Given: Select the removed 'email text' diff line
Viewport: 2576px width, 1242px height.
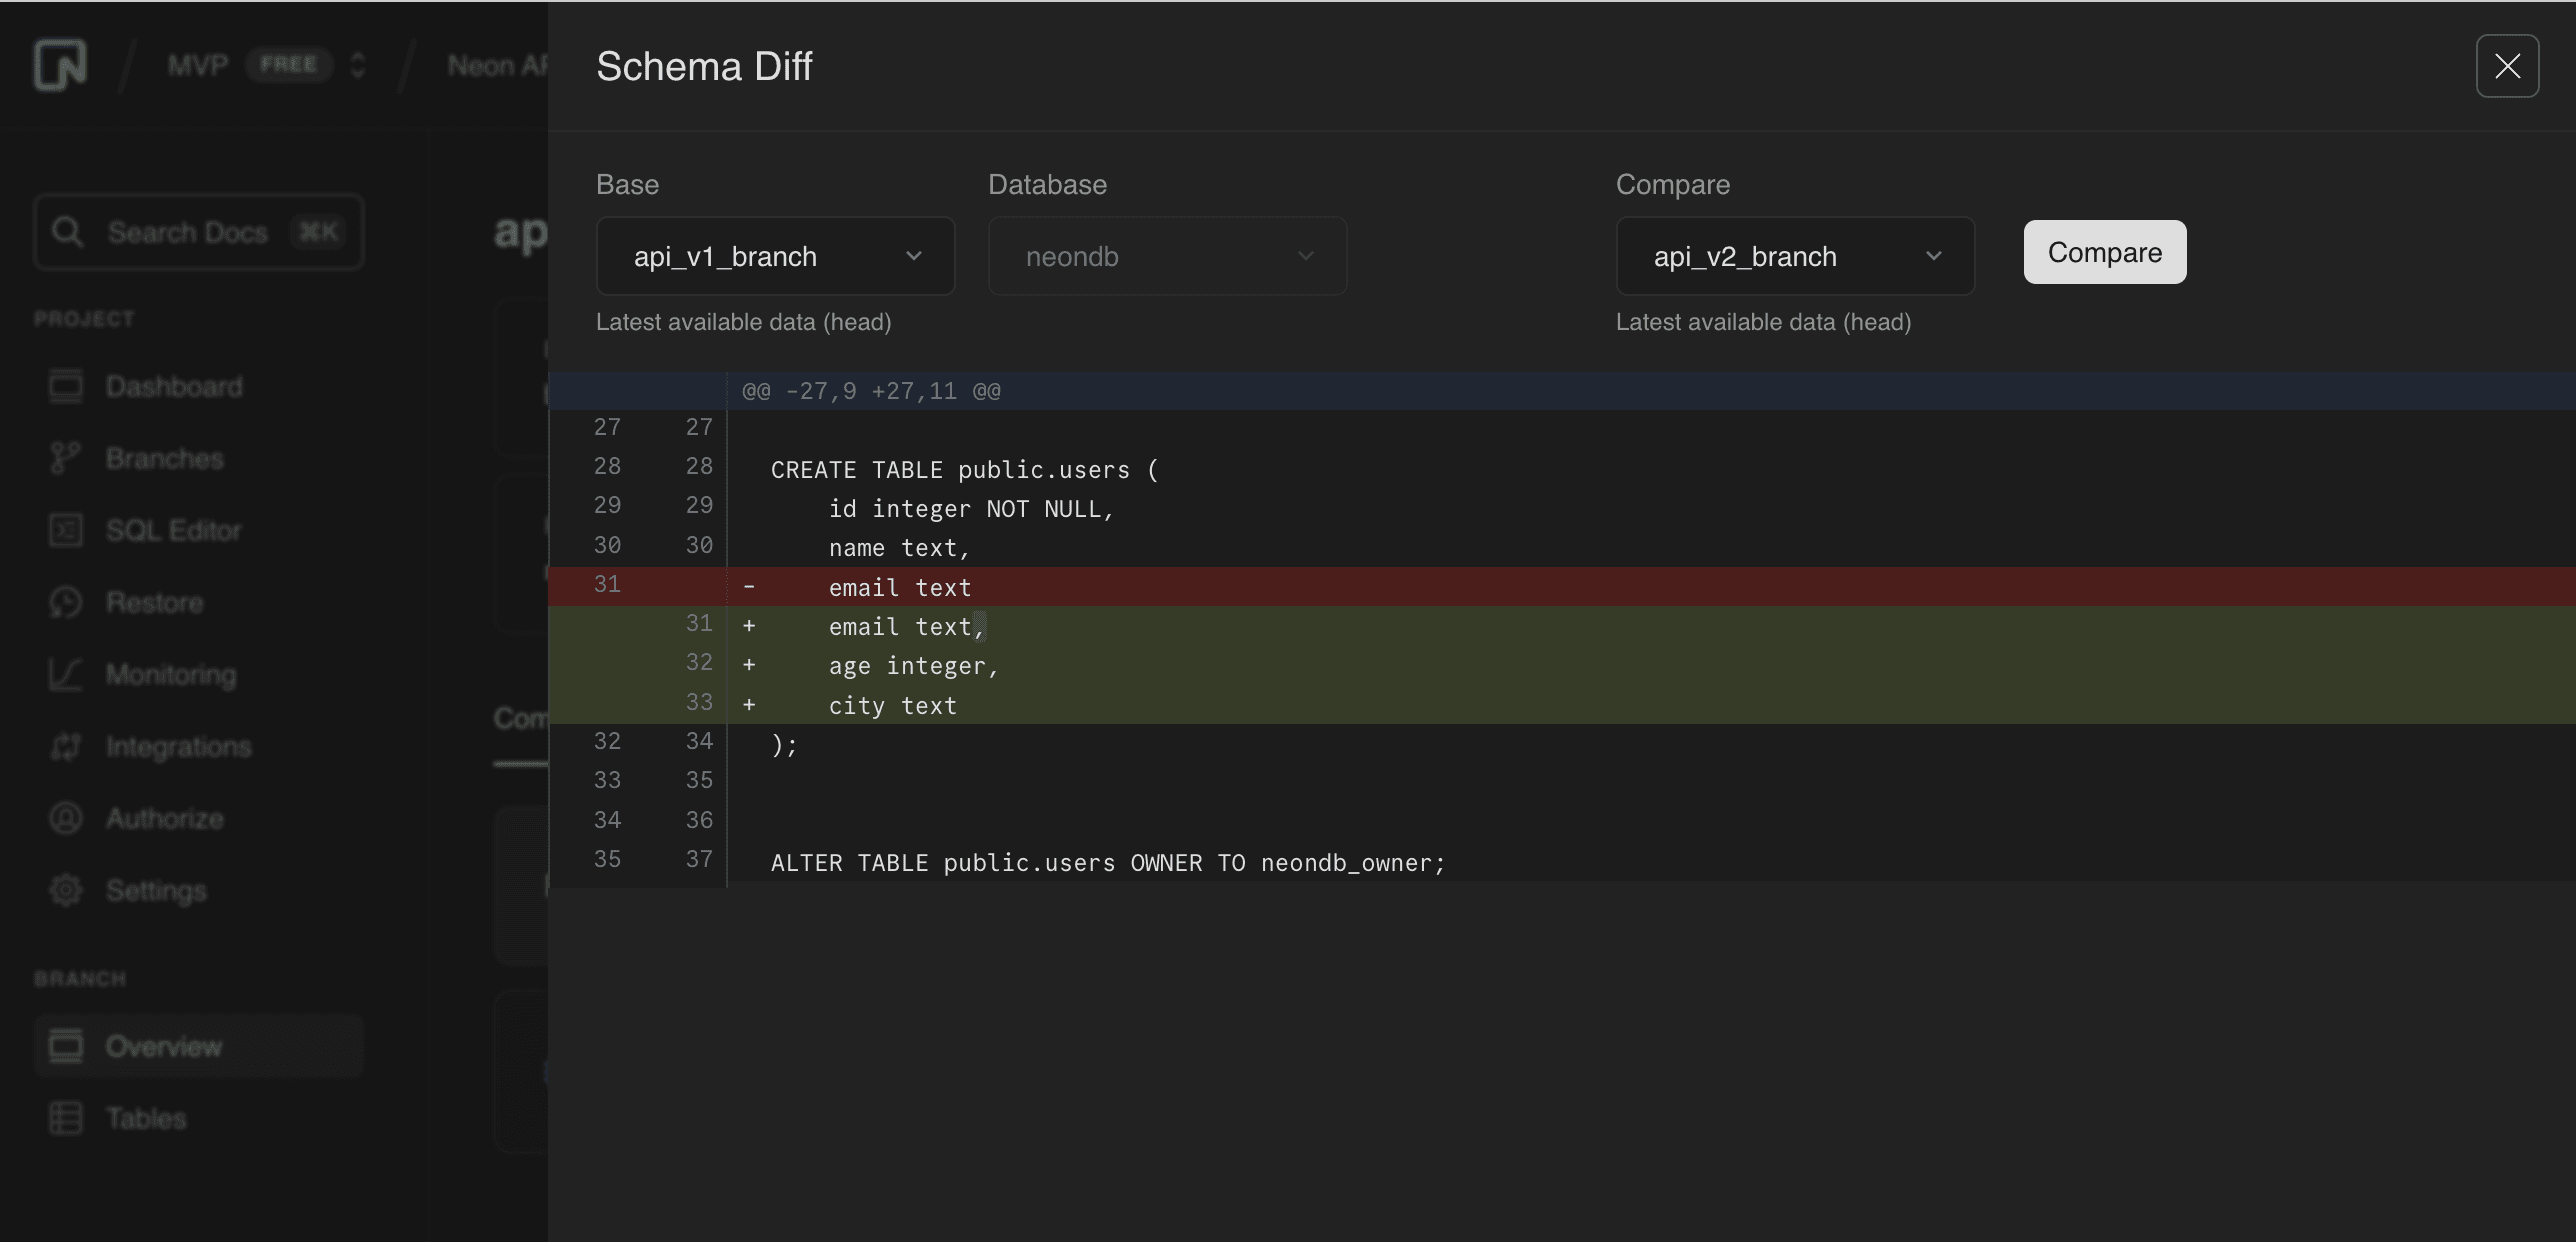Looking at the screenshot, I should (898, 587).
